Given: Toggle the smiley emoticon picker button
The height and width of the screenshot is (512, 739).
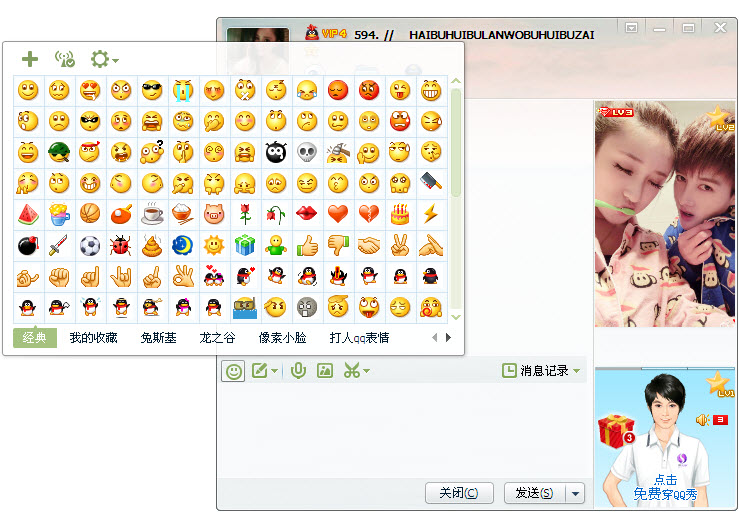Looking at the screenshot, I should (233, 371).
